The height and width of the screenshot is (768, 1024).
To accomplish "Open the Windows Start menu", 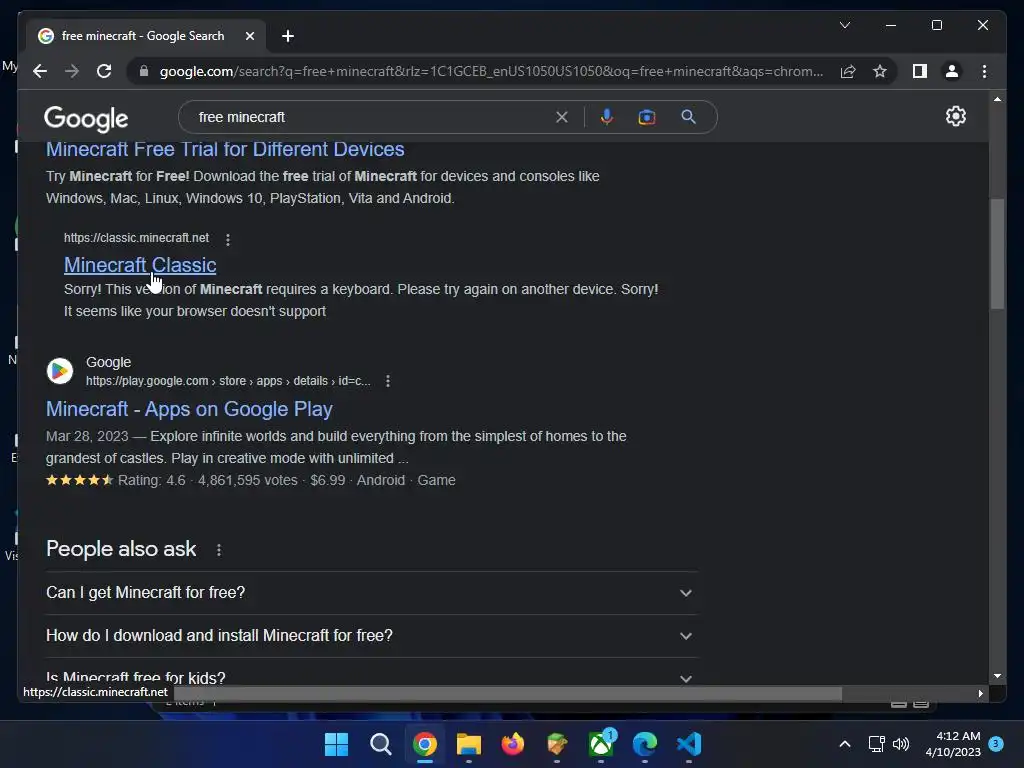I will click(336, 744).
